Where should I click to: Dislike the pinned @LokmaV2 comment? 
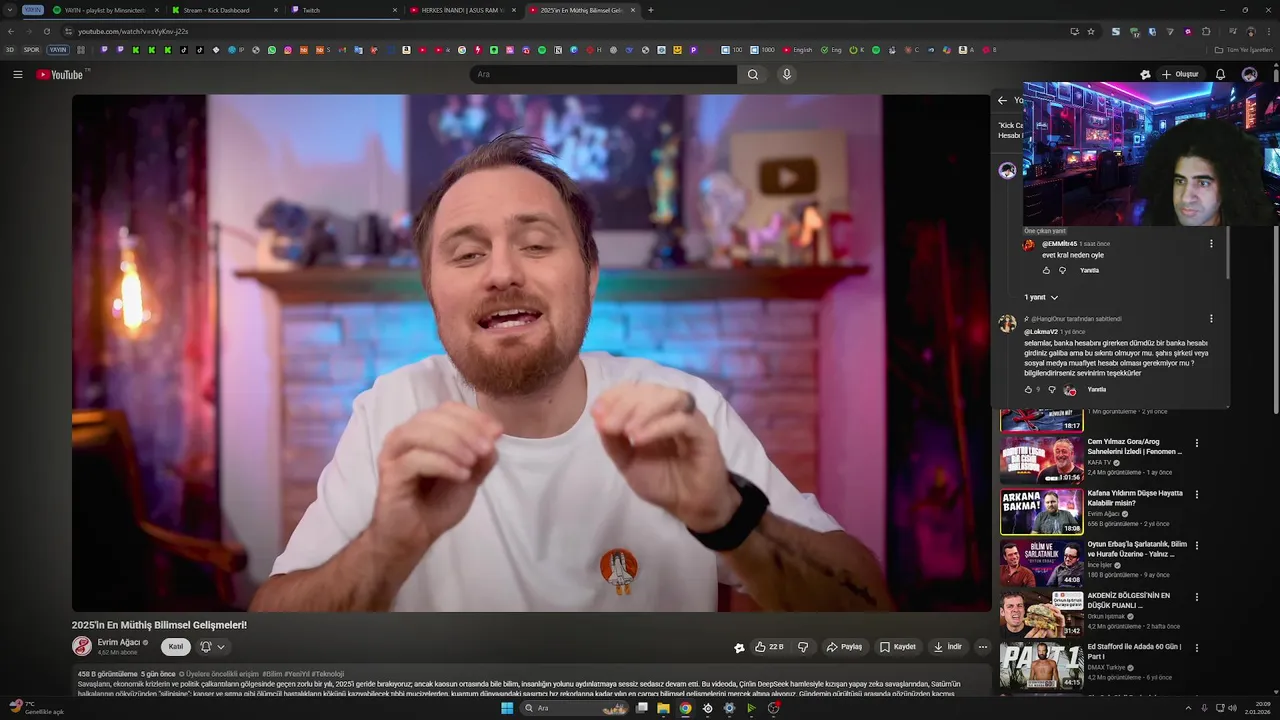coord(1051,389)
